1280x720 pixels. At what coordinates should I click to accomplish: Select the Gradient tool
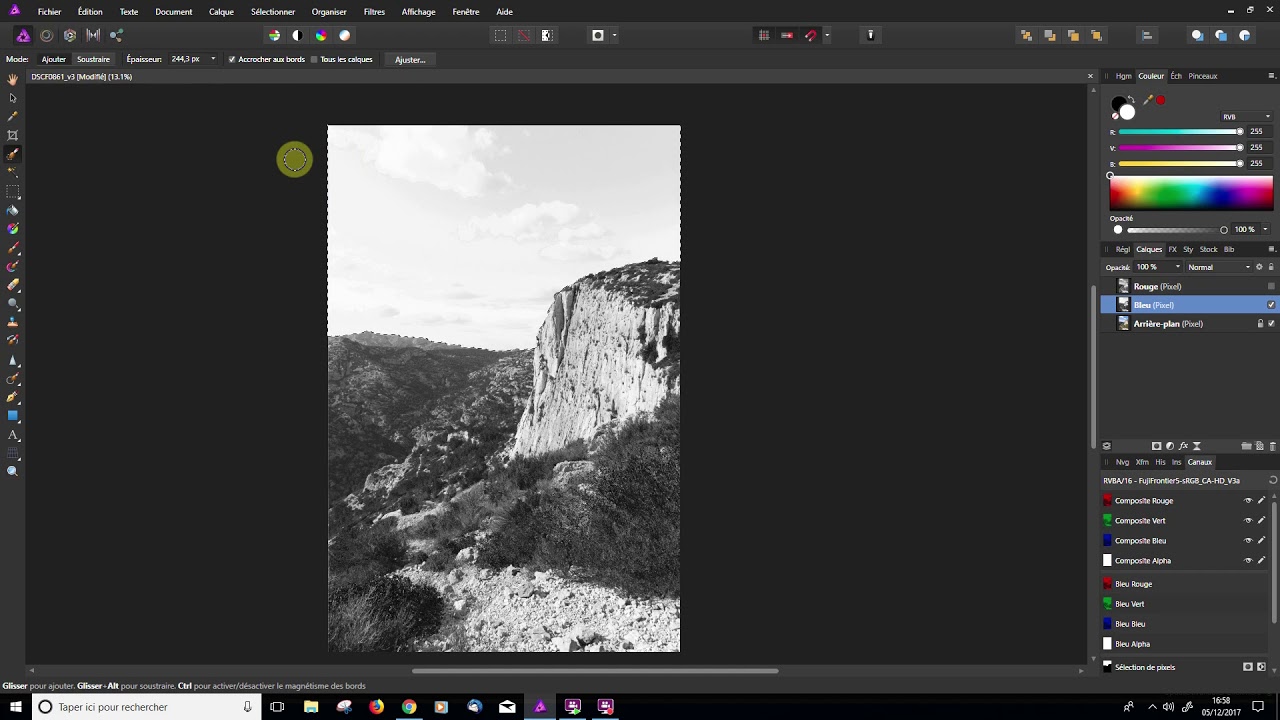[13, 229]
